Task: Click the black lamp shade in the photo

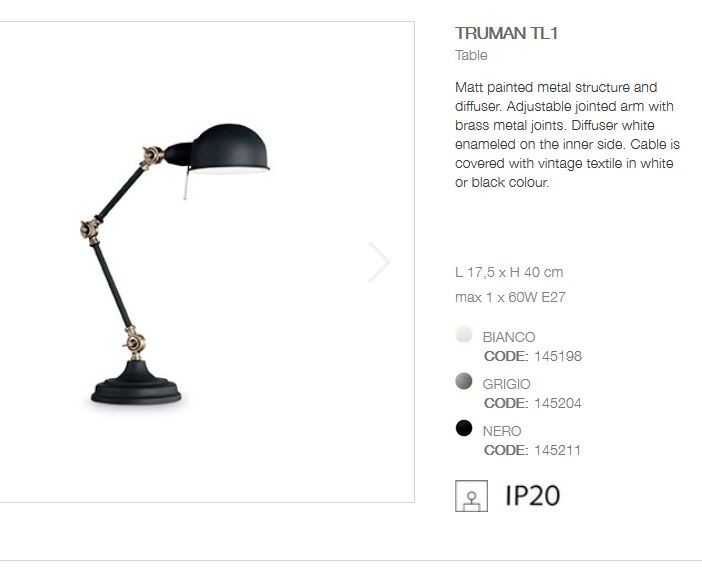Action: coord(229,149)
